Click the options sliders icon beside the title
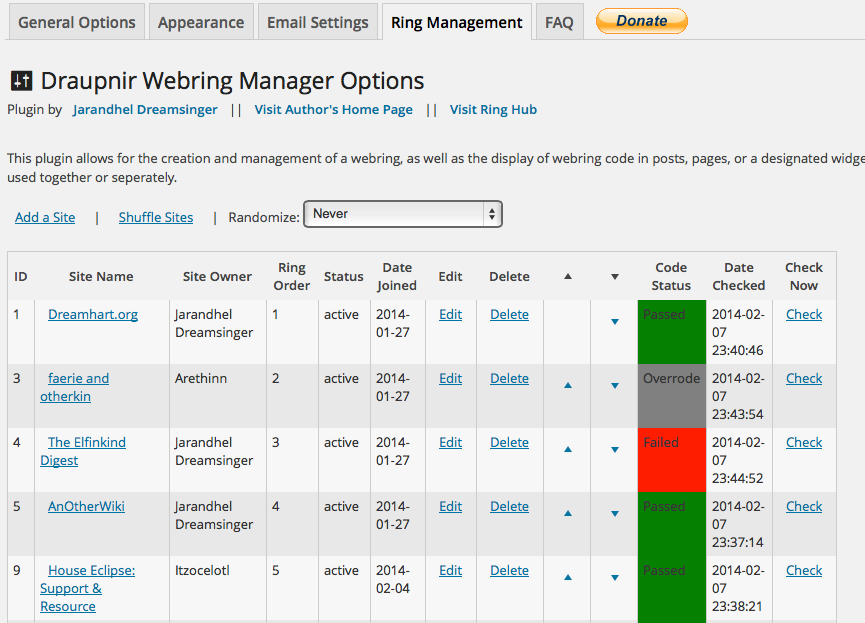Viewport: 865px width, 623px height. click(x=22, y=82)
